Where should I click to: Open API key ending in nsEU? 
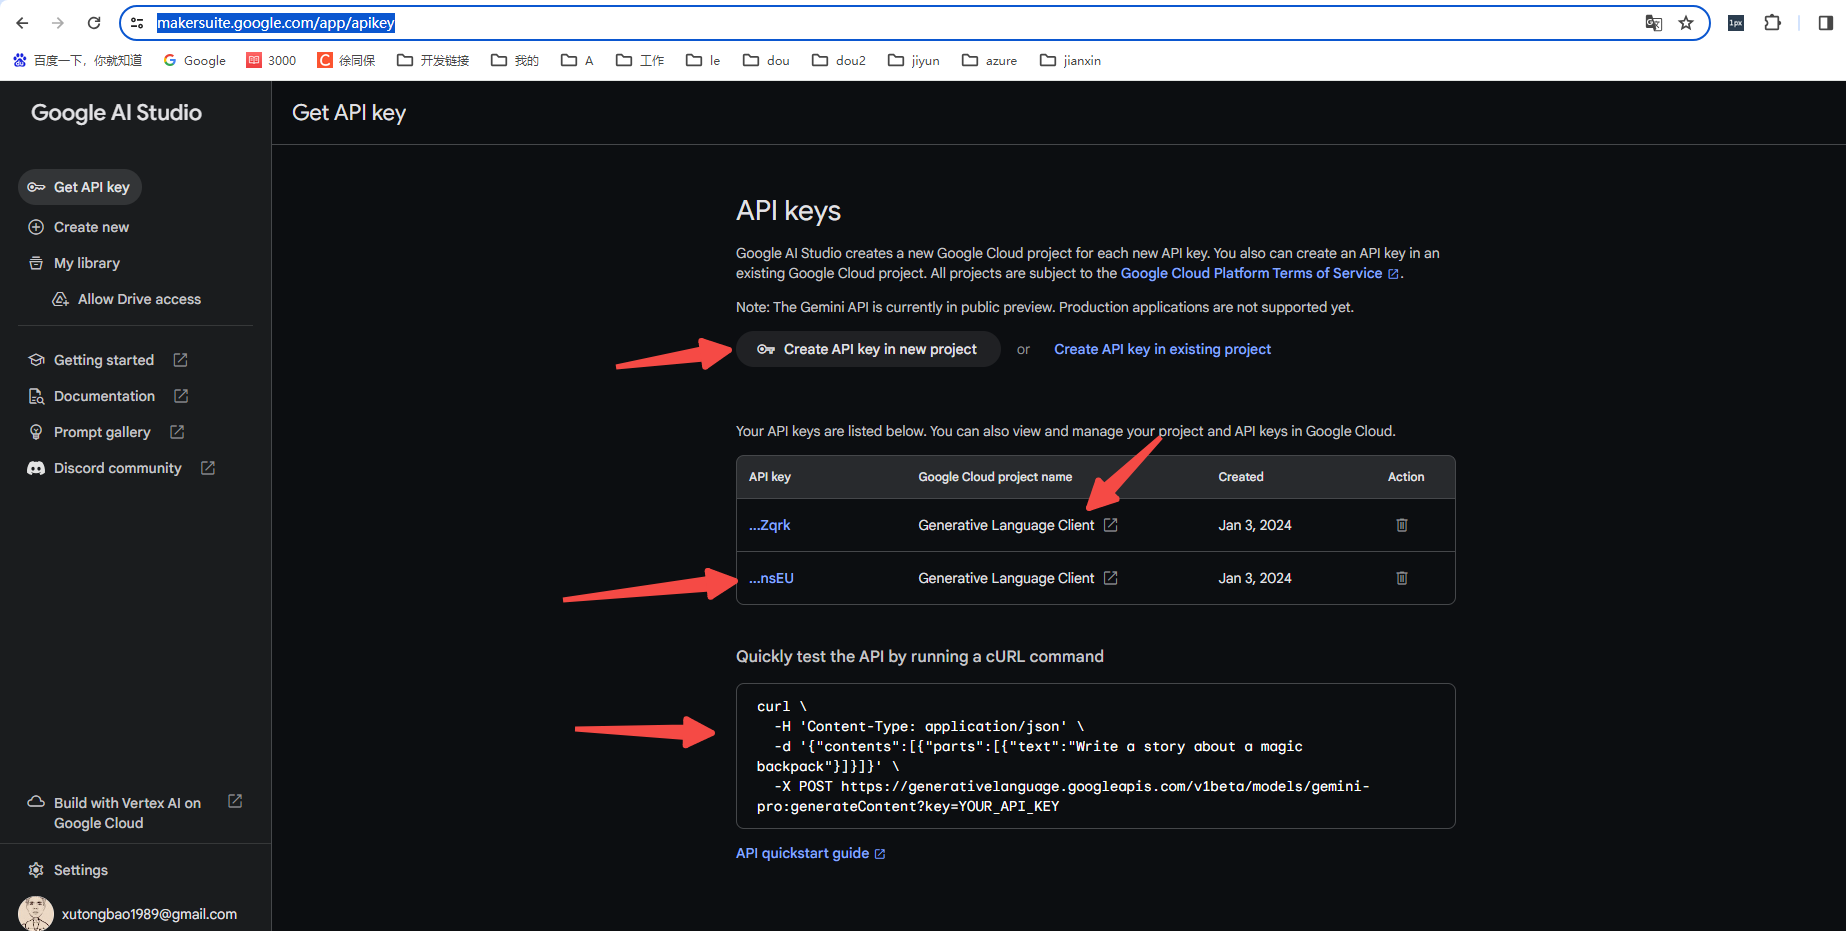[x=771, y=578]
